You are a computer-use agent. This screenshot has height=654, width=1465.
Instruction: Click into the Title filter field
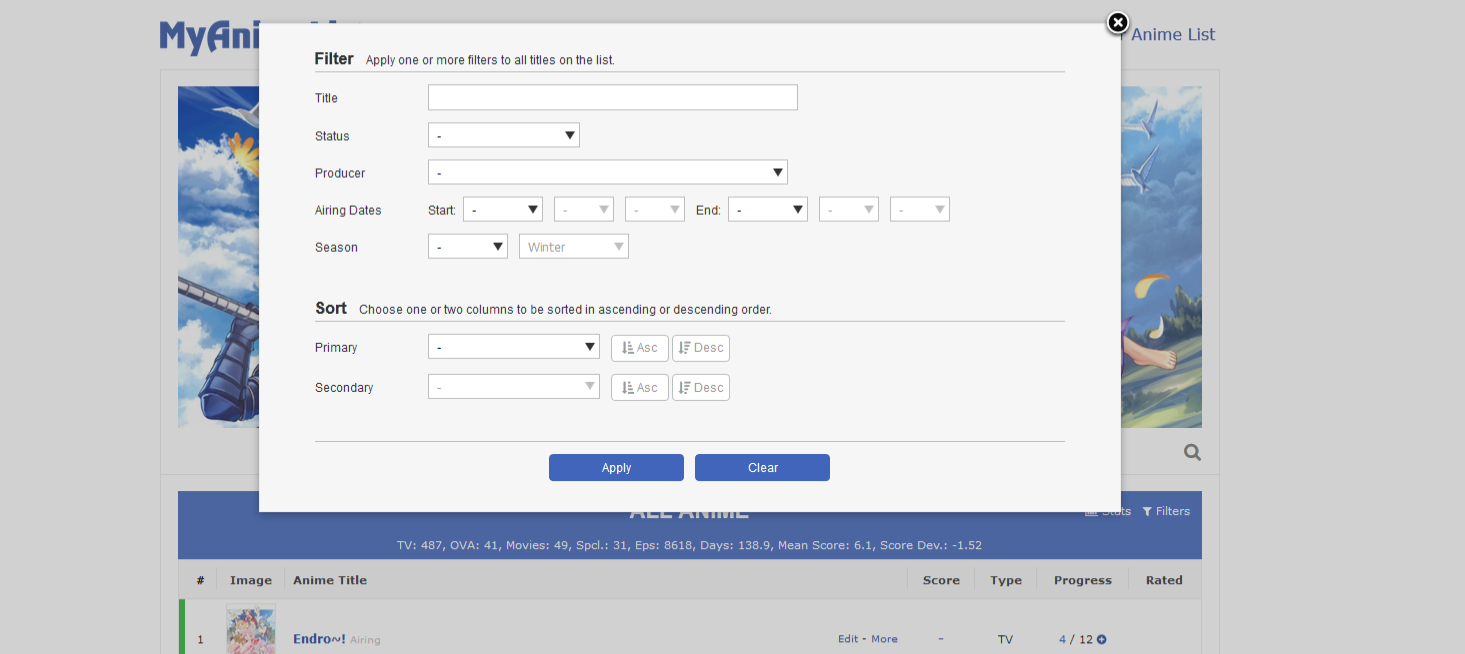pyautogui.click(x=612, y=98)
